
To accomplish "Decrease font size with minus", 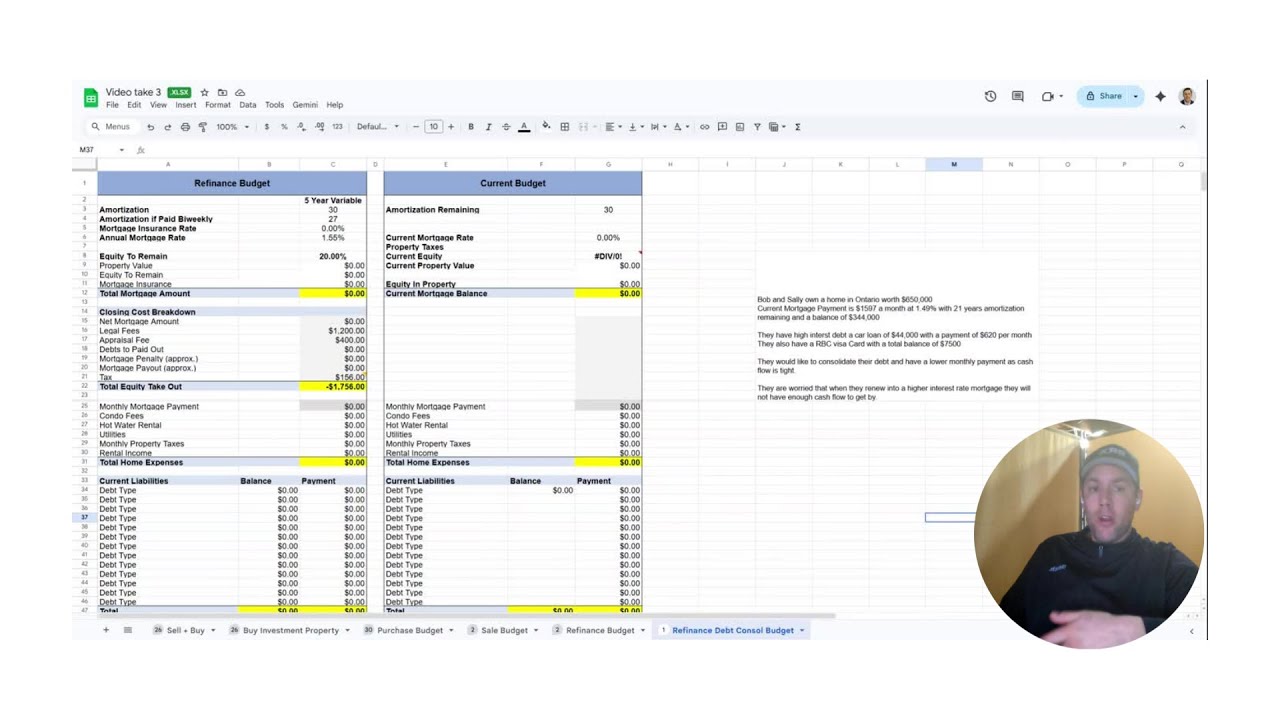I will coord(416,127).
